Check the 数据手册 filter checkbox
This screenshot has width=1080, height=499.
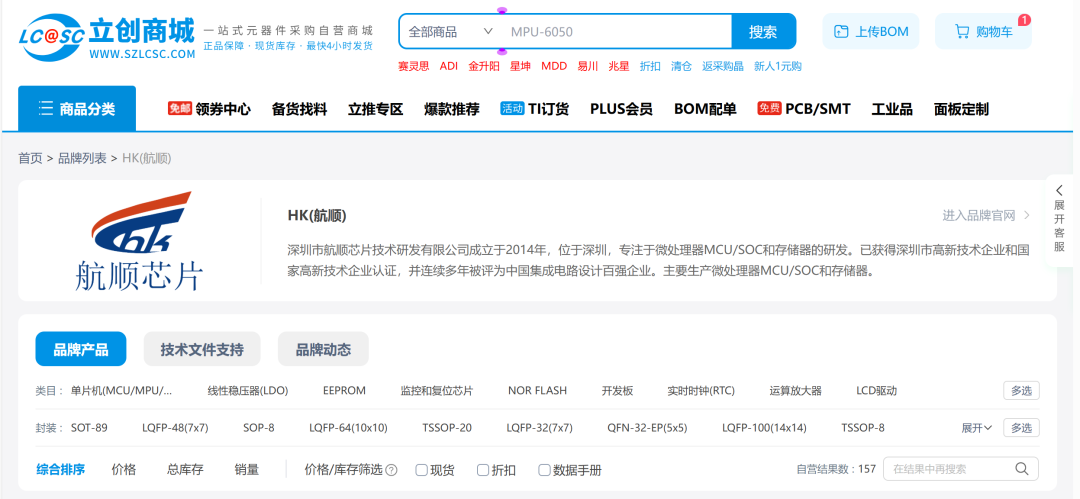(545, 470)
